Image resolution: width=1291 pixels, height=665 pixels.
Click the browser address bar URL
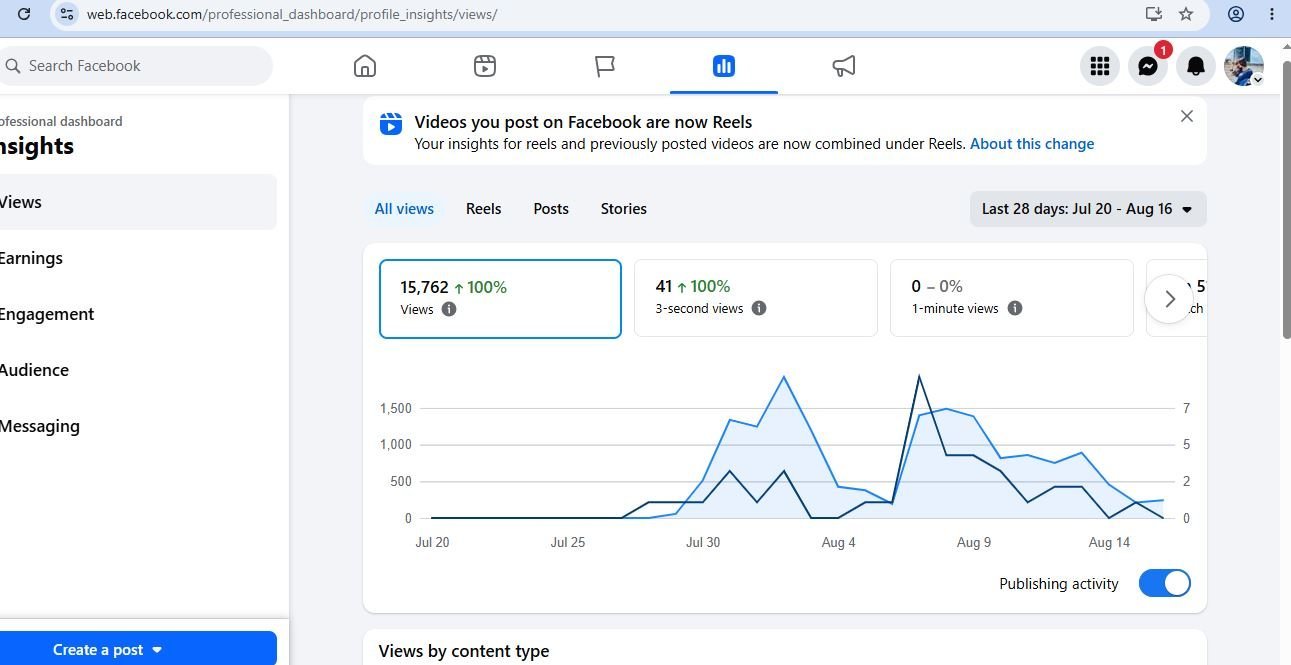[x=292, y=14]
